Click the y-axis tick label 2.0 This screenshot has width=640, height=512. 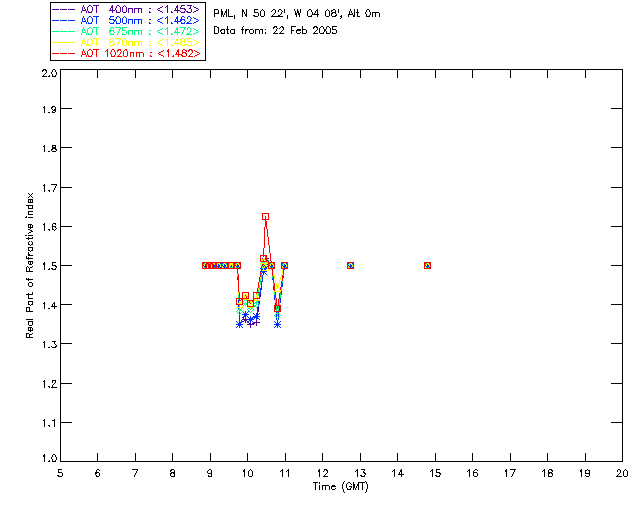pos(49,73)
